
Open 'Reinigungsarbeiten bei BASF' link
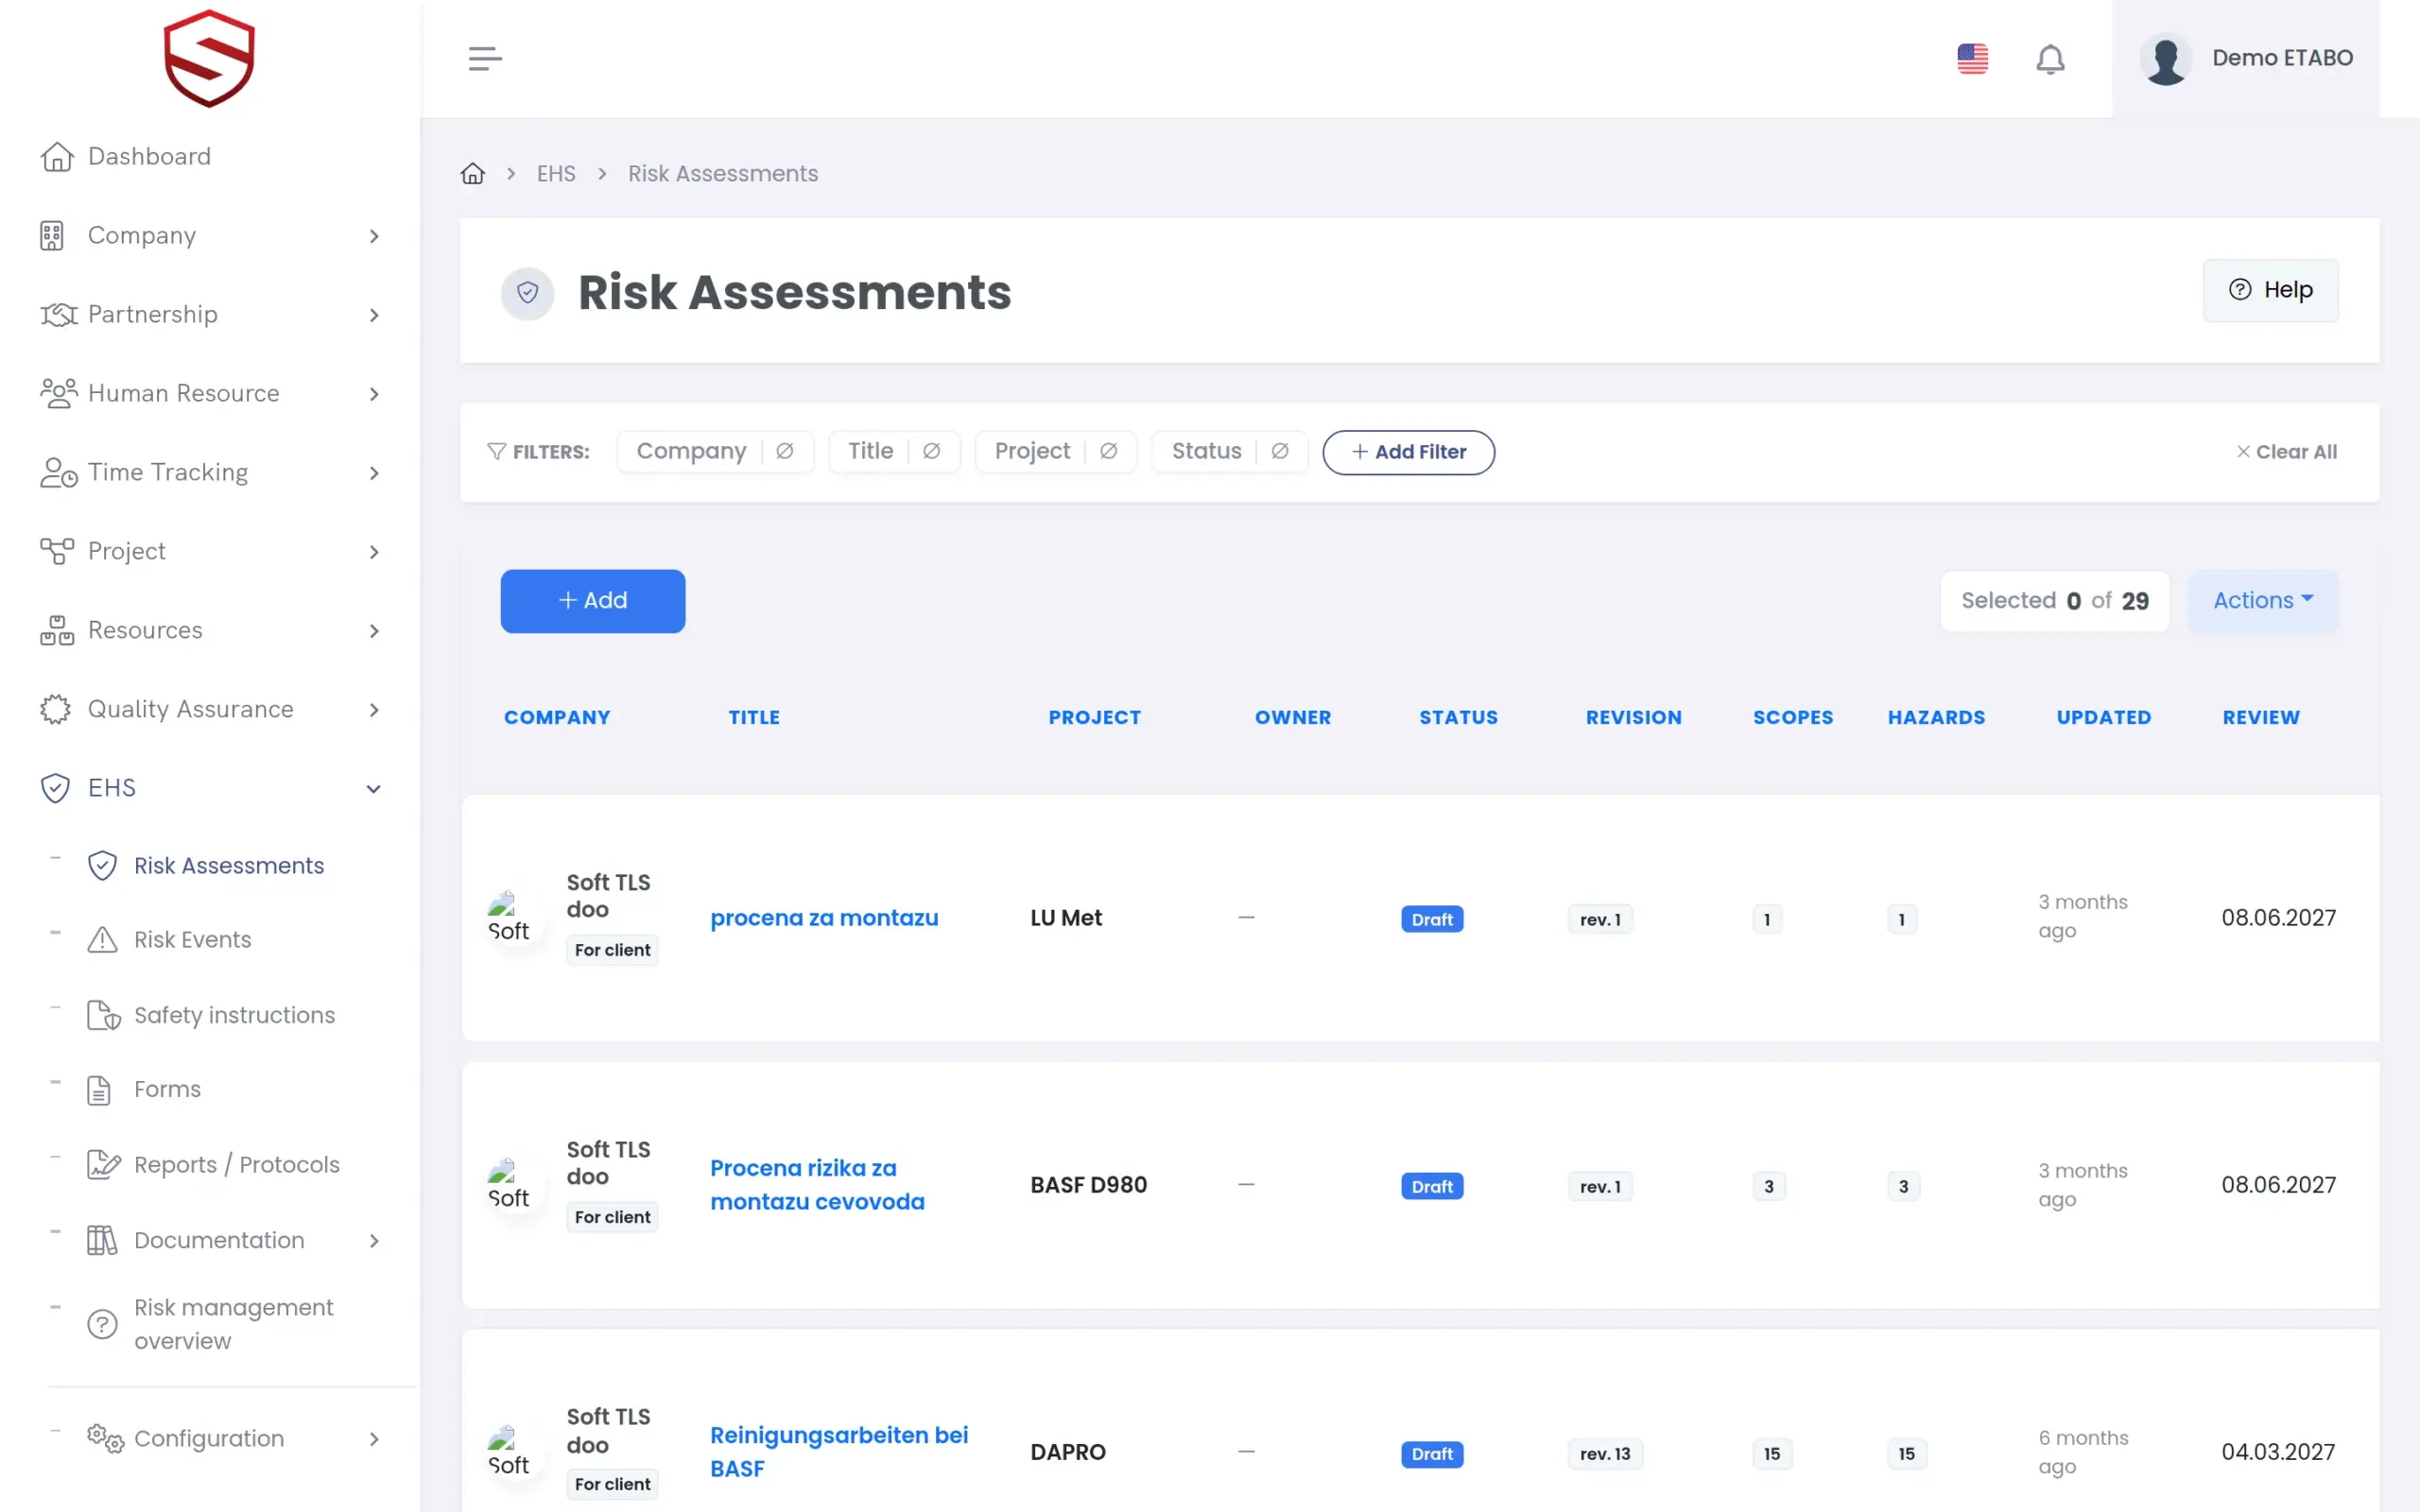(839, 1451)
